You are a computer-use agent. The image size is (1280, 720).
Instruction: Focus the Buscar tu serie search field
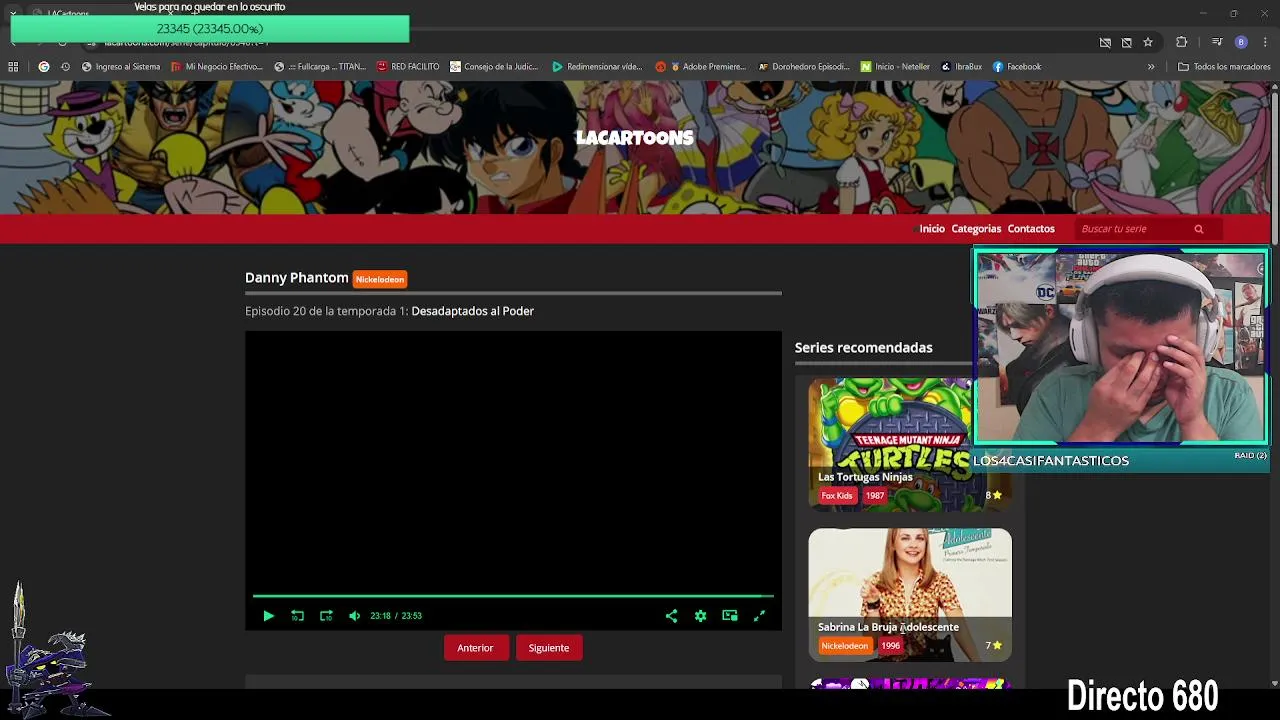1134,229
